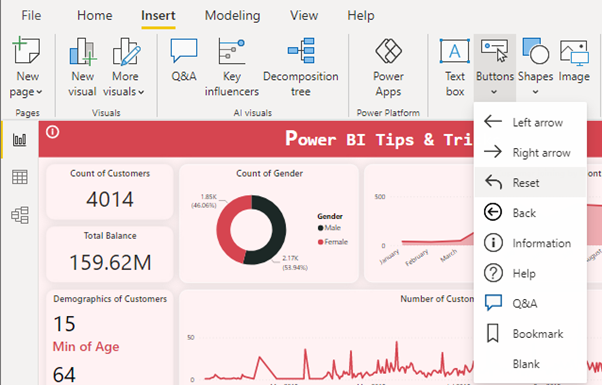Viewport: 602px width, 385px height.
Task: Click the info icon on the red banner
Action: (x=53, y=132)
